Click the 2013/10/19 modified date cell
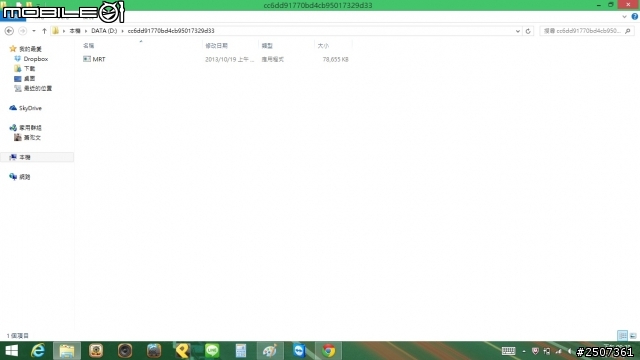Screen dimensions: 640x360 [x=229, y=60]
